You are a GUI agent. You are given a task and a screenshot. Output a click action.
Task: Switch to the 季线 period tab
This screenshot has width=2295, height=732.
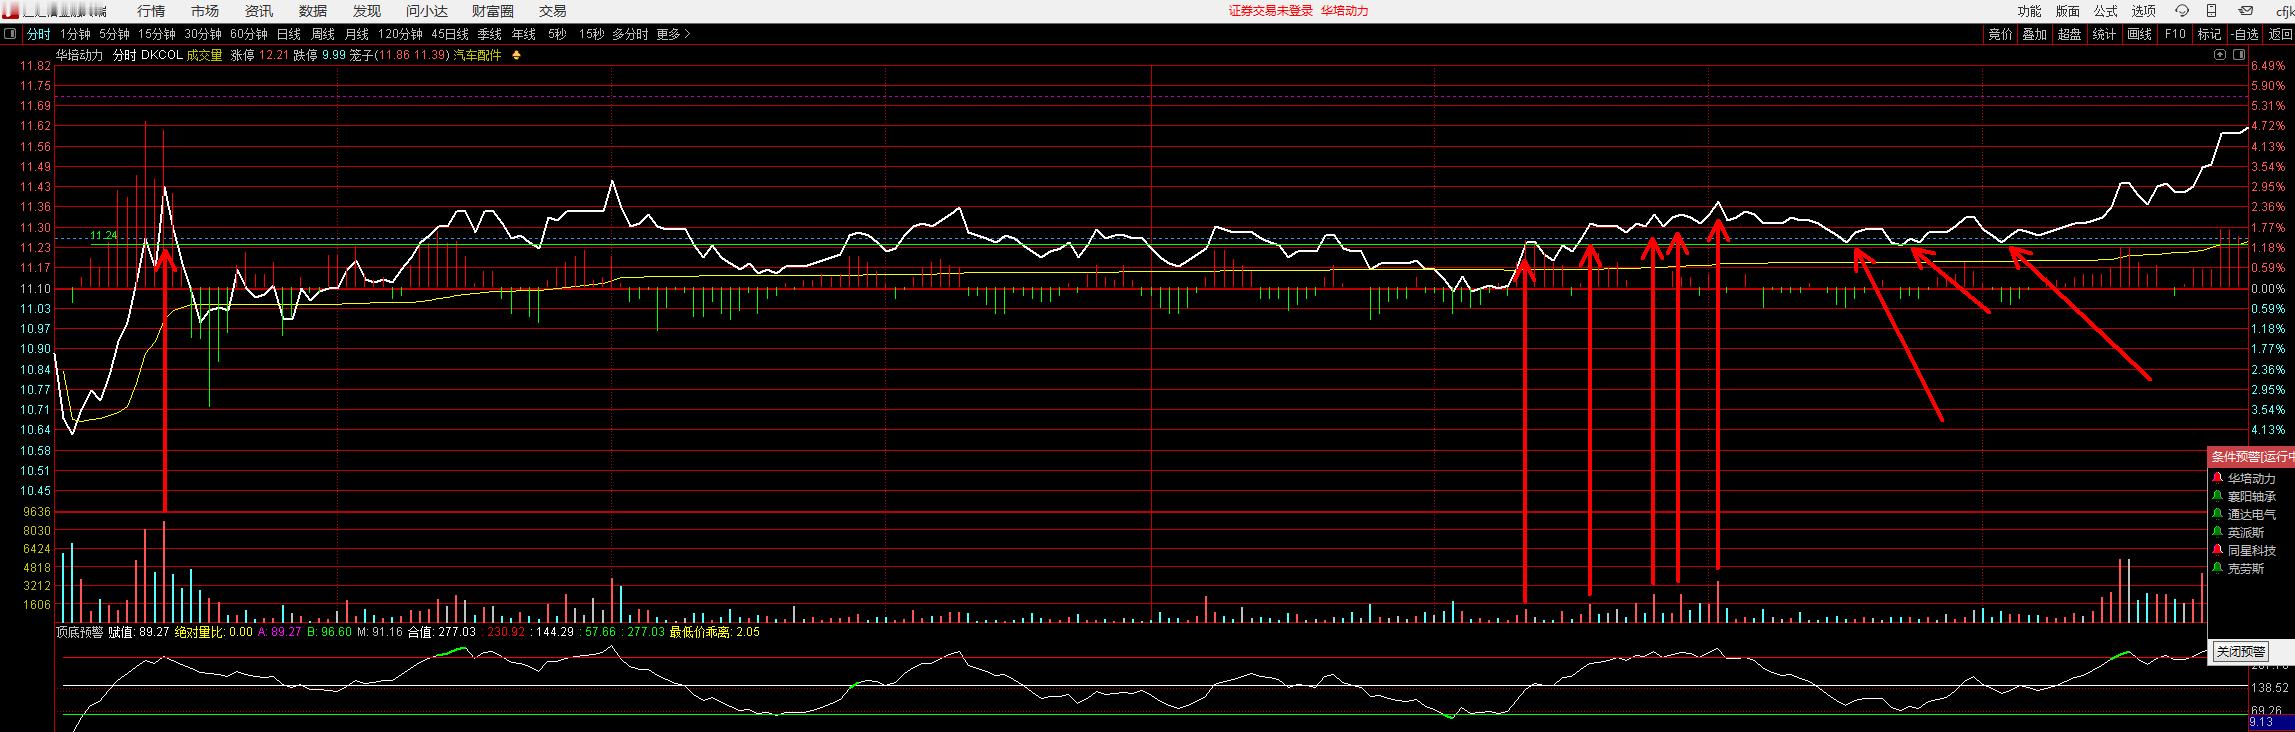click(x=490, y=34)
